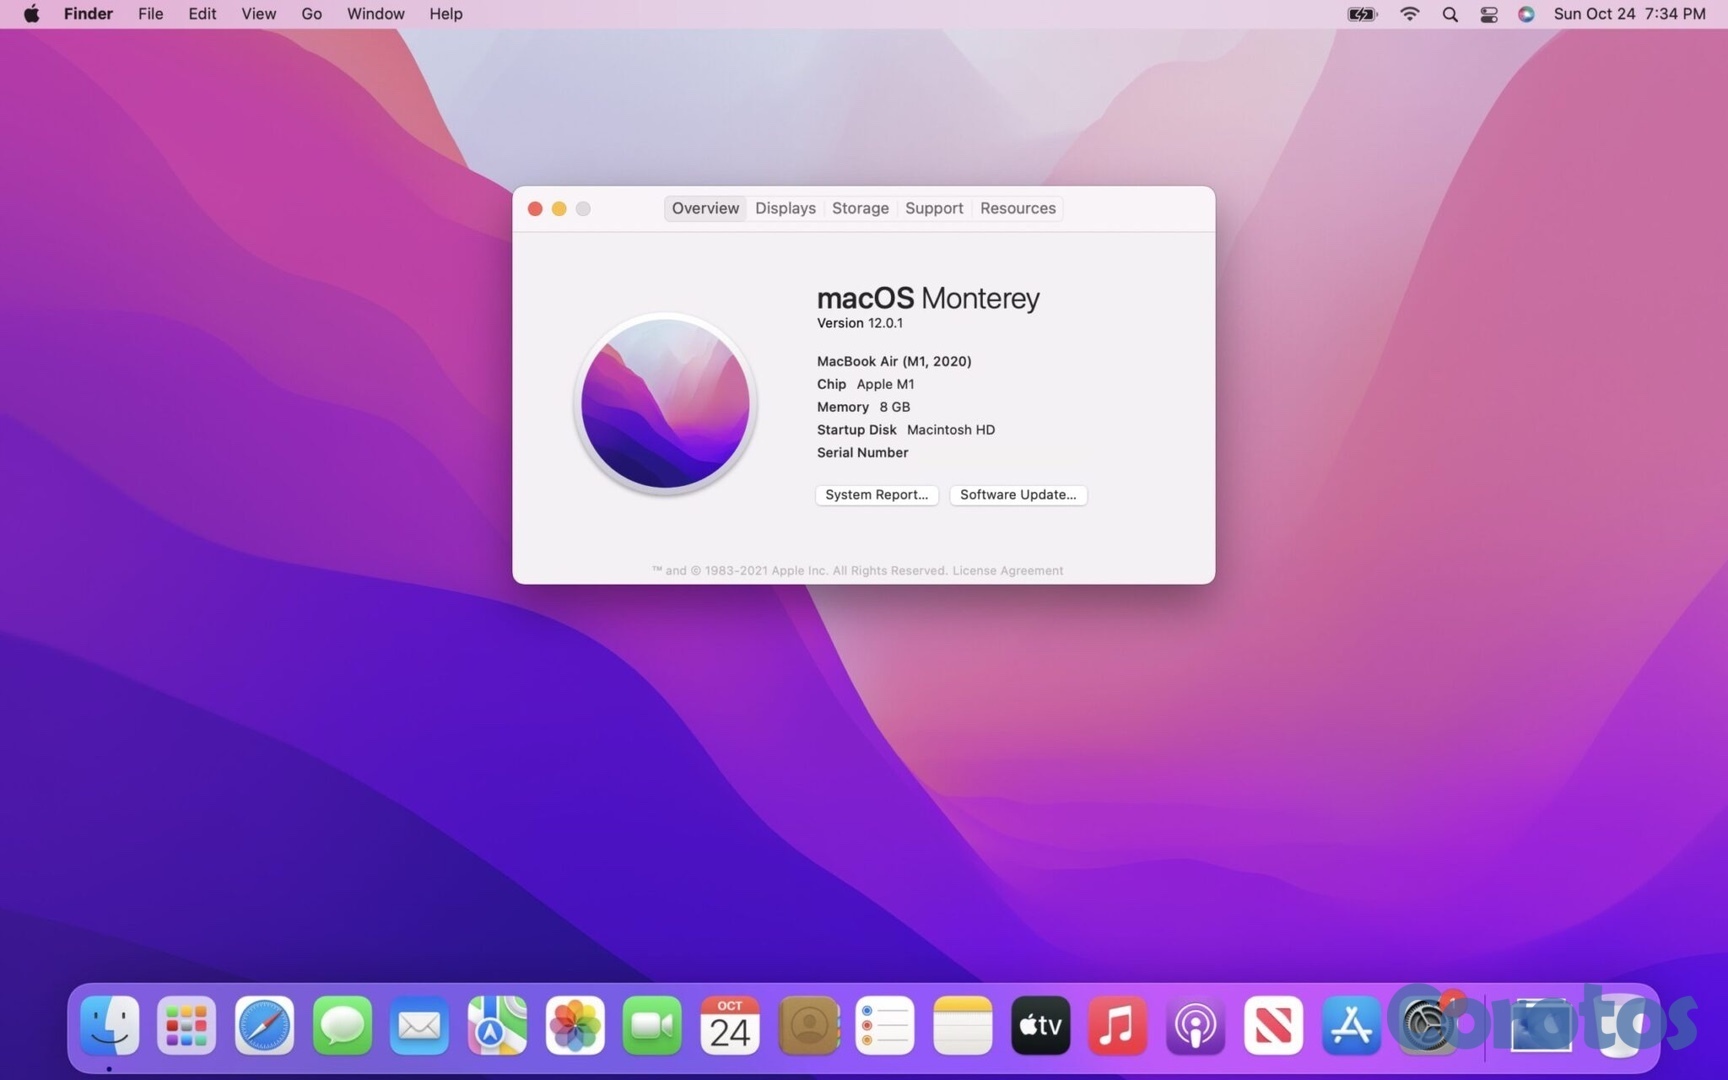Open Spotlight search in the menu bar

1449,14
